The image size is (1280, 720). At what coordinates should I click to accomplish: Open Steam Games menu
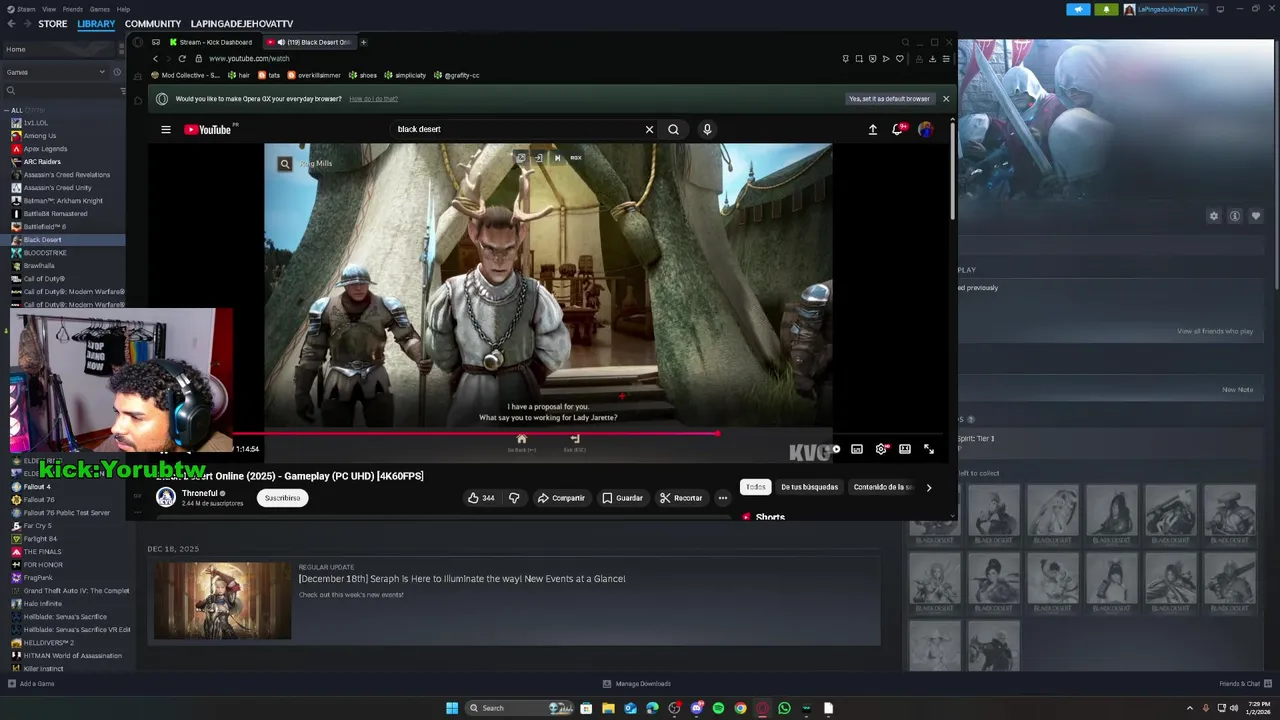pos(100,9)
